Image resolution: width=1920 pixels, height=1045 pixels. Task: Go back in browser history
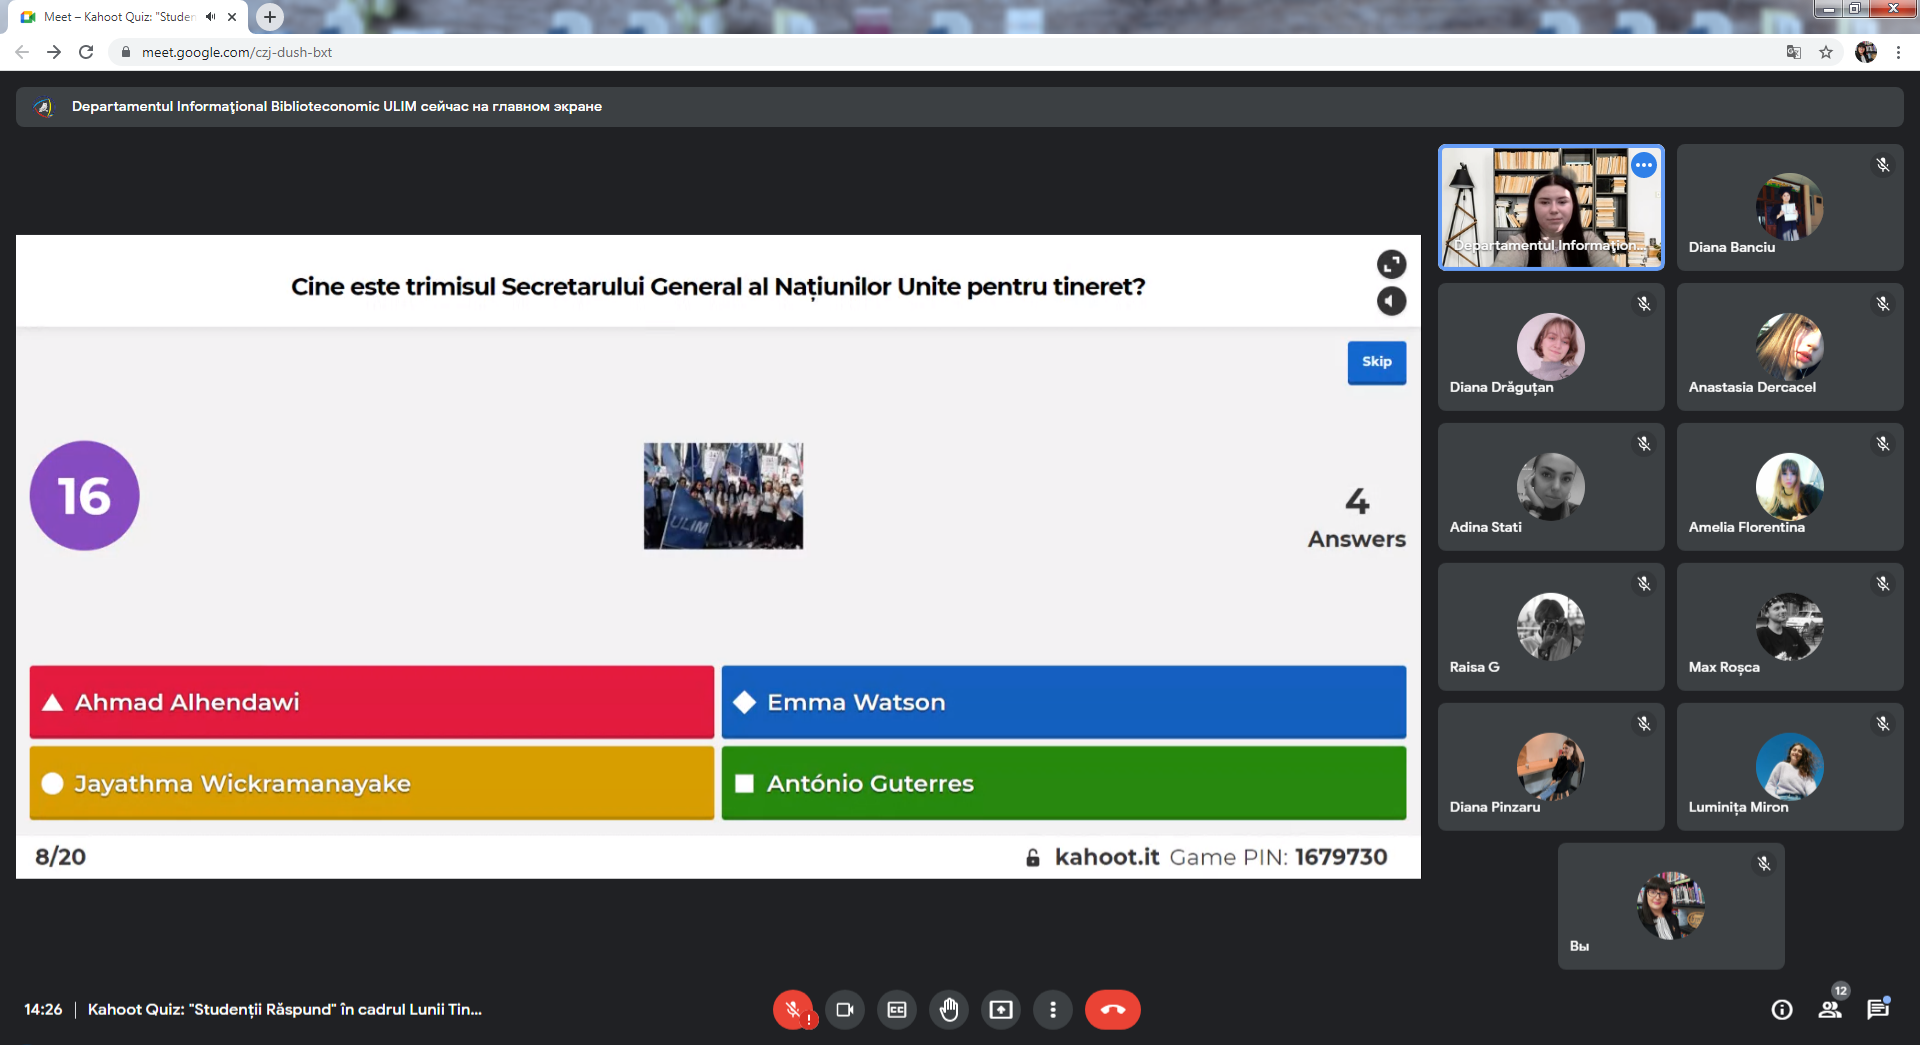[x=22, y=52]
